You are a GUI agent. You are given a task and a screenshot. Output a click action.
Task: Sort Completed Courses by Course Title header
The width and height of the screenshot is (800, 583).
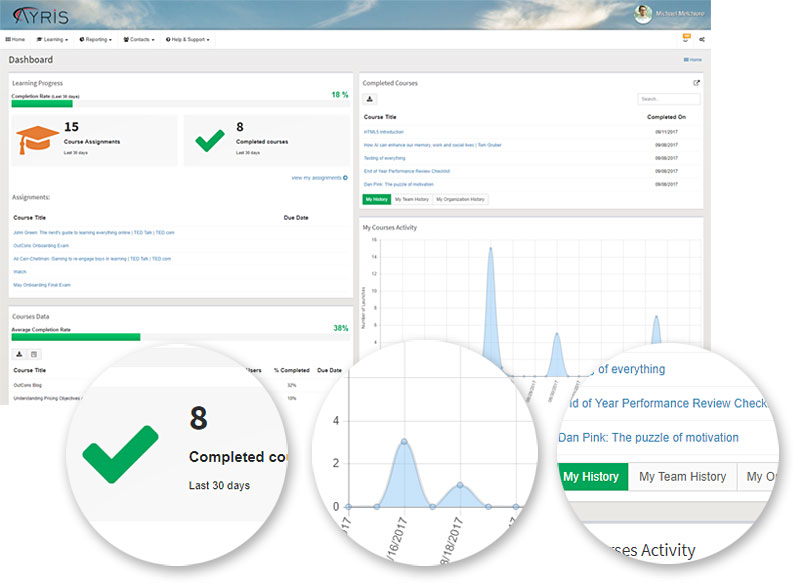point(380,117)
